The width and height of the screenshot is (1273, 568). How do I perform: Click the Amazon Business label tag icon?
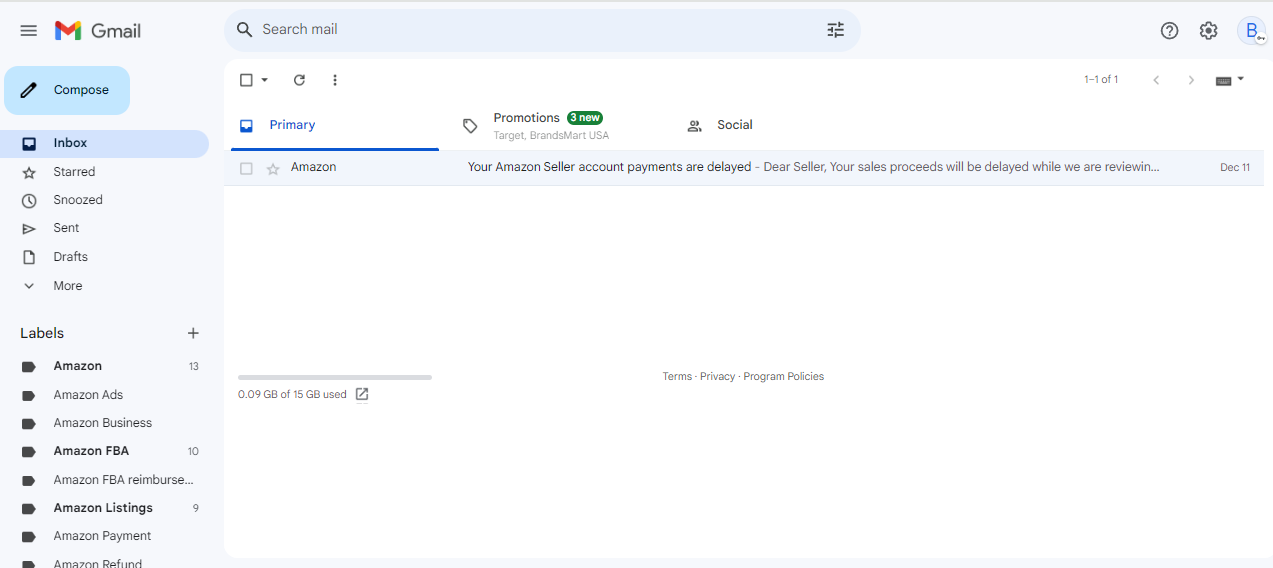[x=29, y=423]
